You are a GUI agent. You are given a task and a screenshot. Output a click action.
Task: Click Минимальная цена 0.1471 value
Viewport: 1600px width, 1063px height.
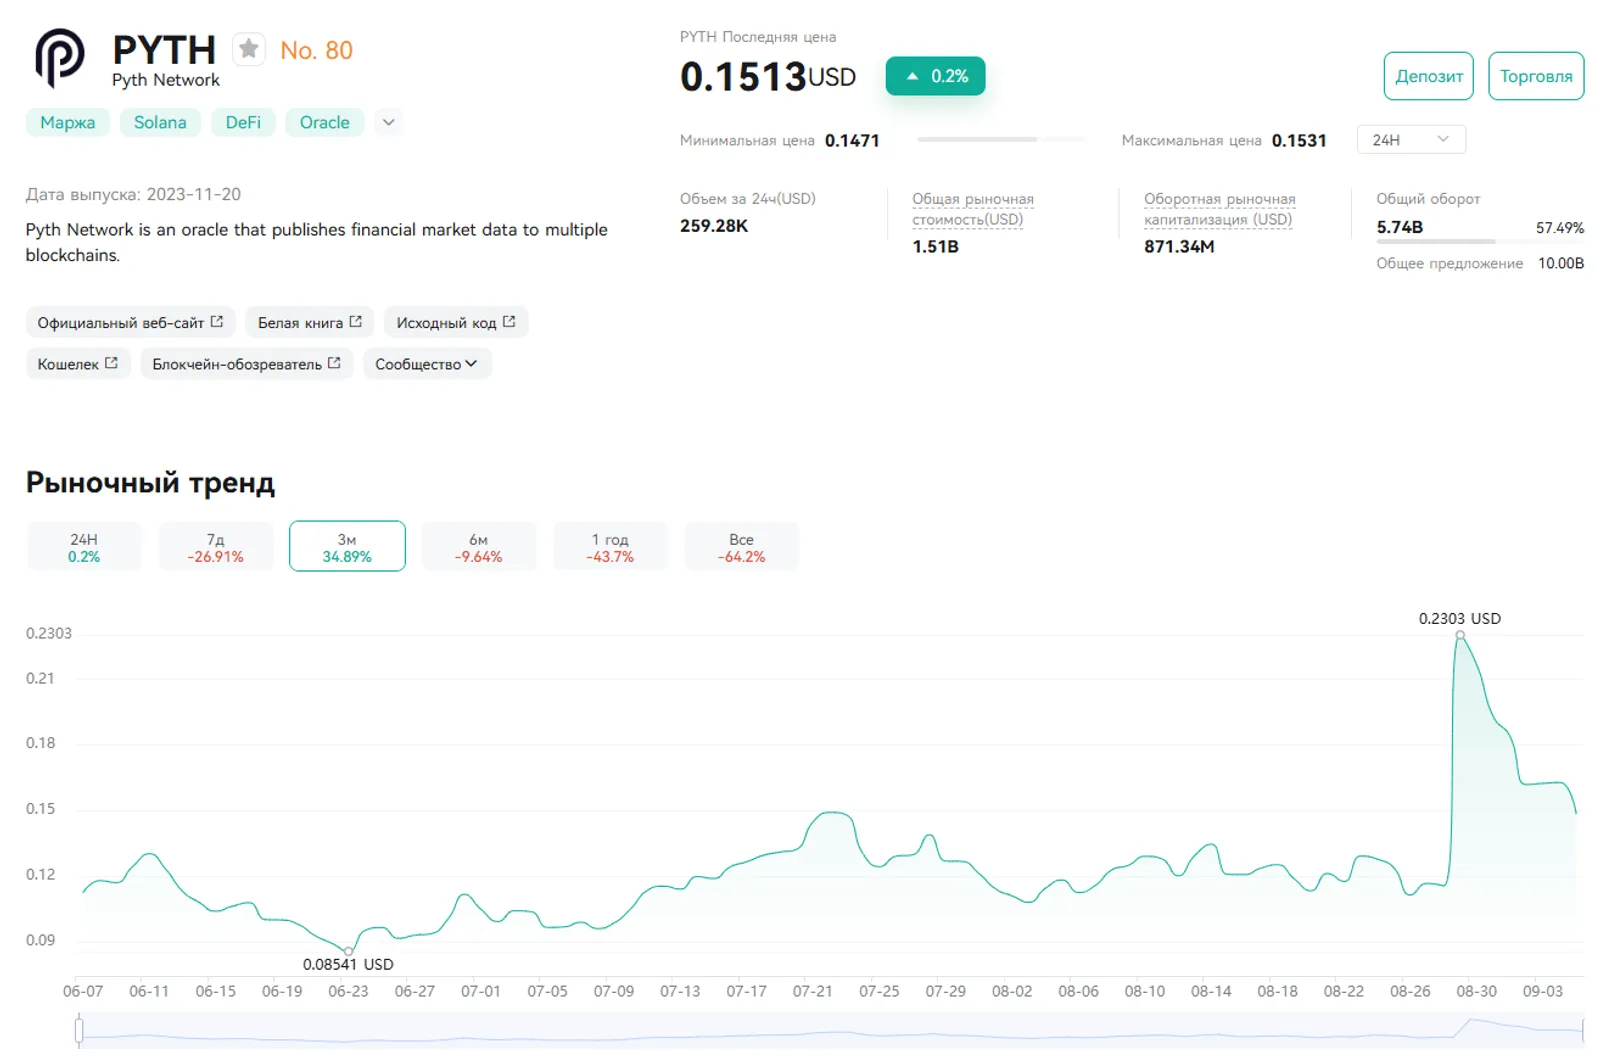click(852, 141)
